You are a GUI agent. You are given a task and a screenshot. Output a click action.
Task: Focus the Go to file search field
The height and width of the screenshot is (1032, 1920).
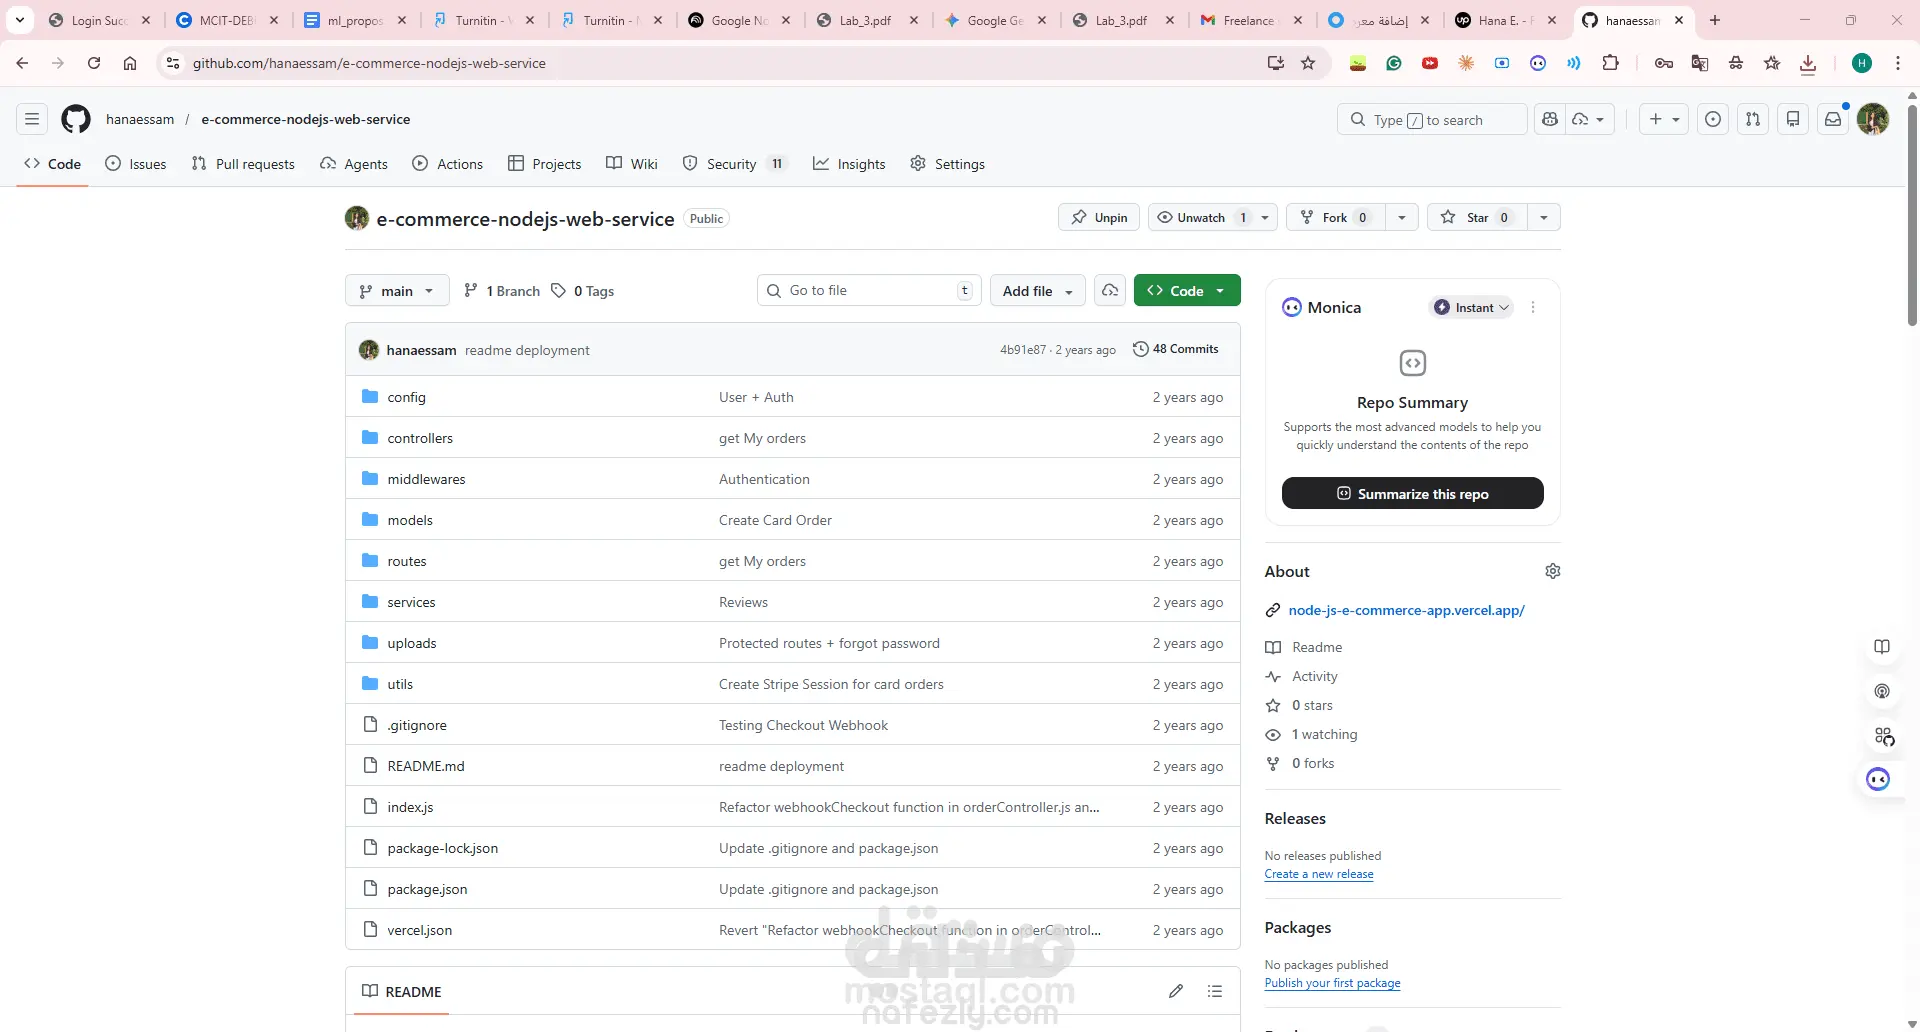click(x=869, y=290)
